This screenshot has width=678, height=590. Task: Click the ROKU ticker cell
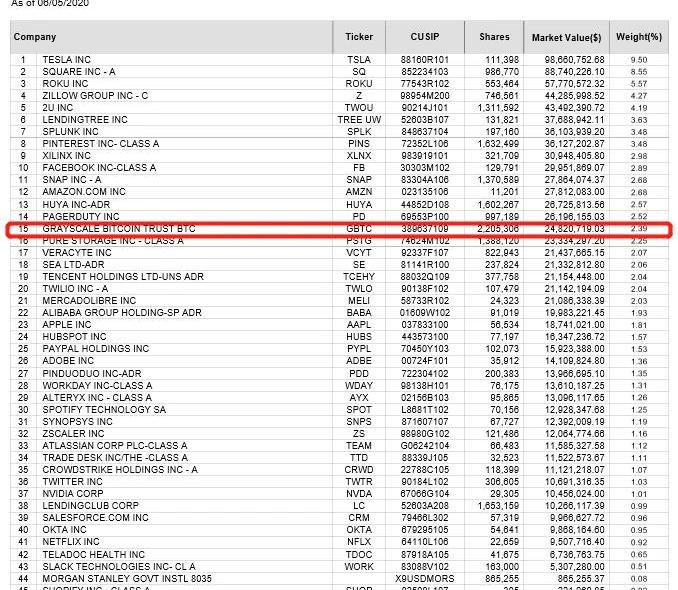[x=359, y=84]
